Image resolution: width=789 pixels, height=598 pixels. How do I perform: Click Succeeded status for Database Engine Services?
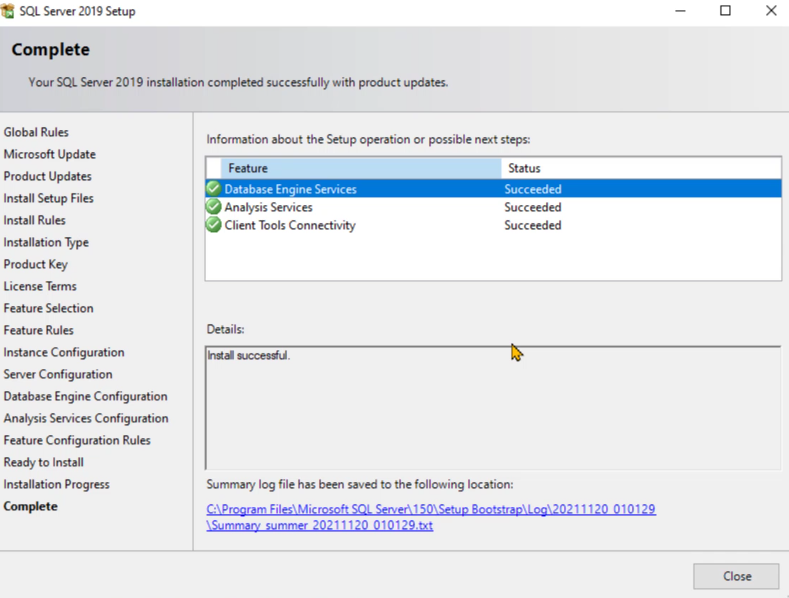click(x=533, y=189)
